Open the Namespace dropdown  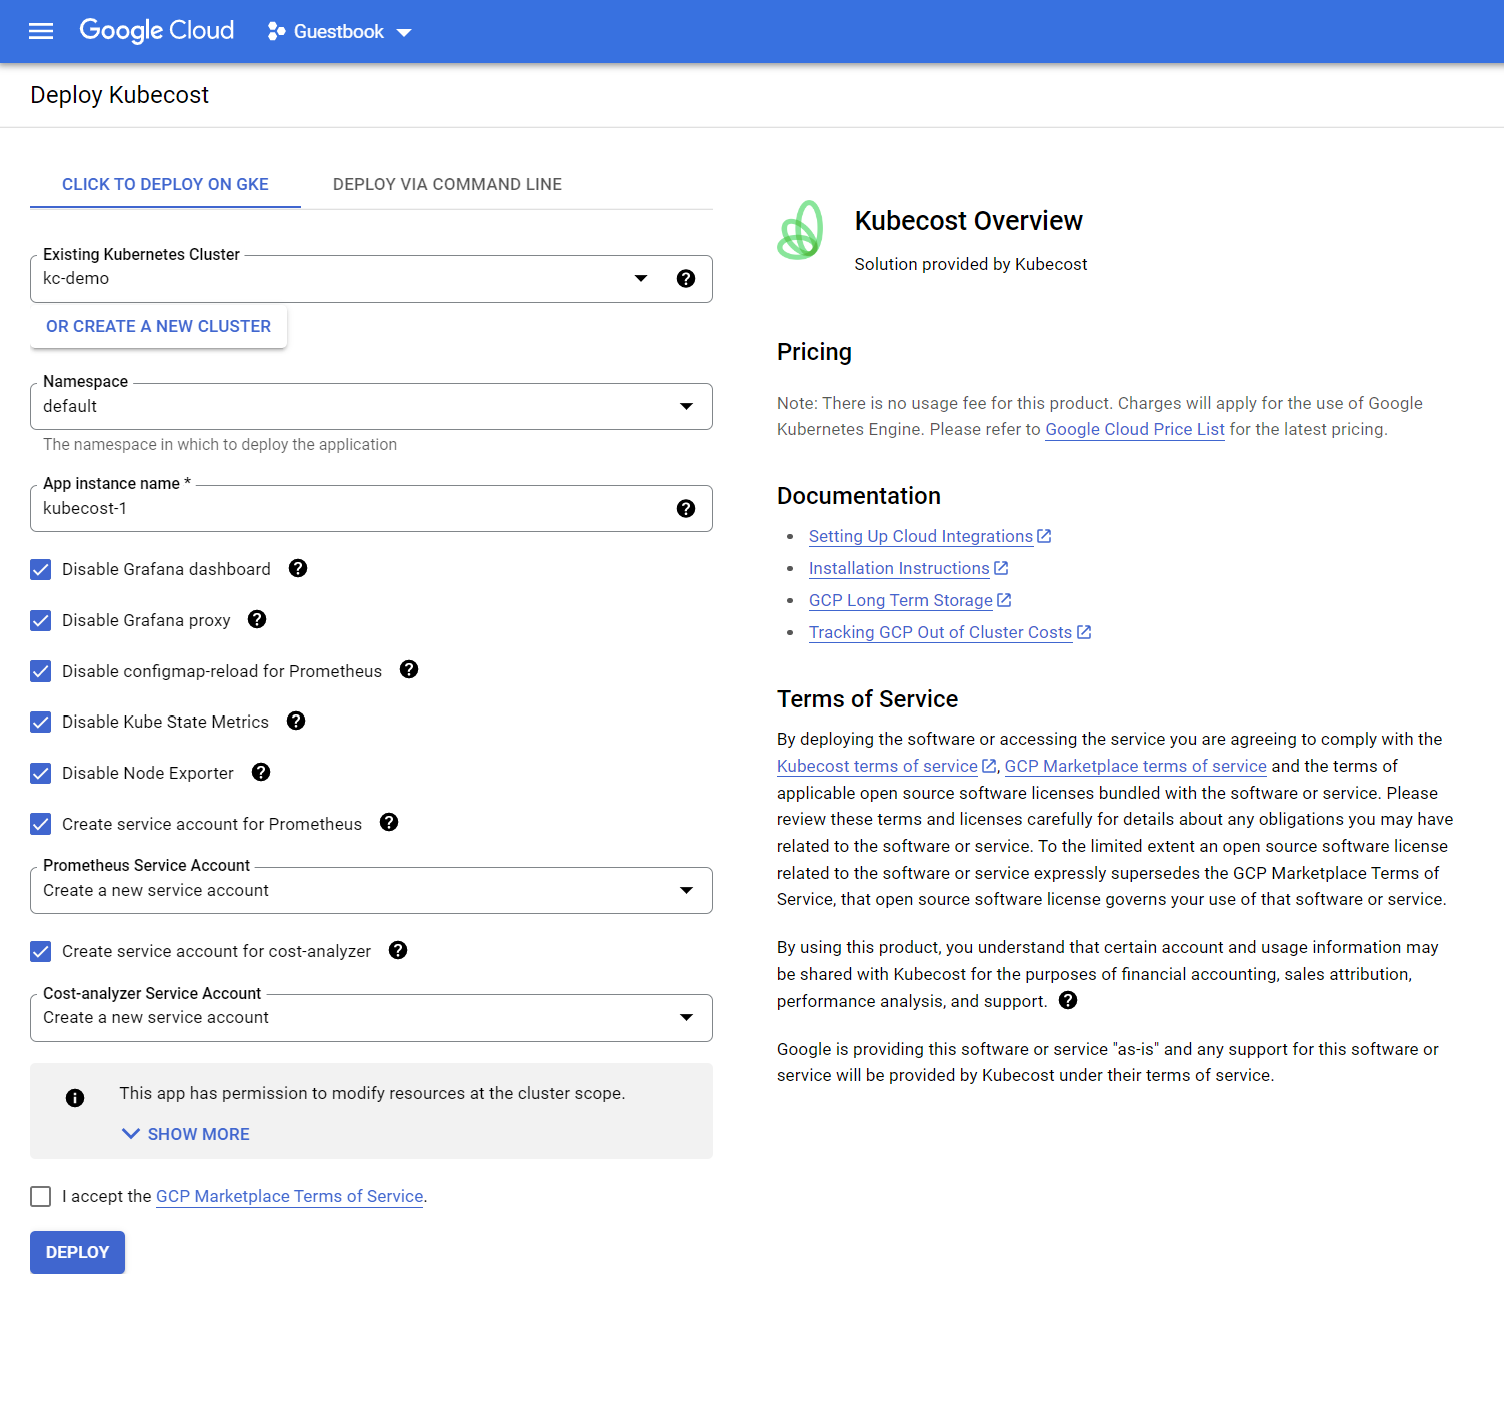click(371, 407)
